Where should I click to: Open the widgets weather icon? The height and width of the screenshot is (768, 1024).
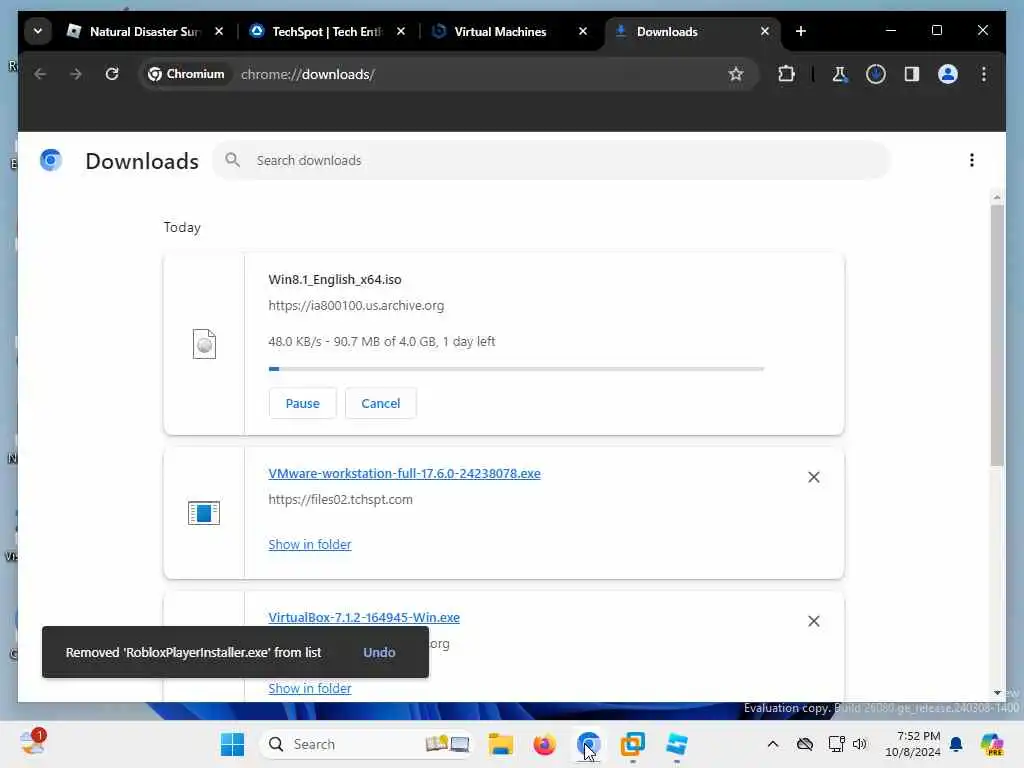(32, 743)
